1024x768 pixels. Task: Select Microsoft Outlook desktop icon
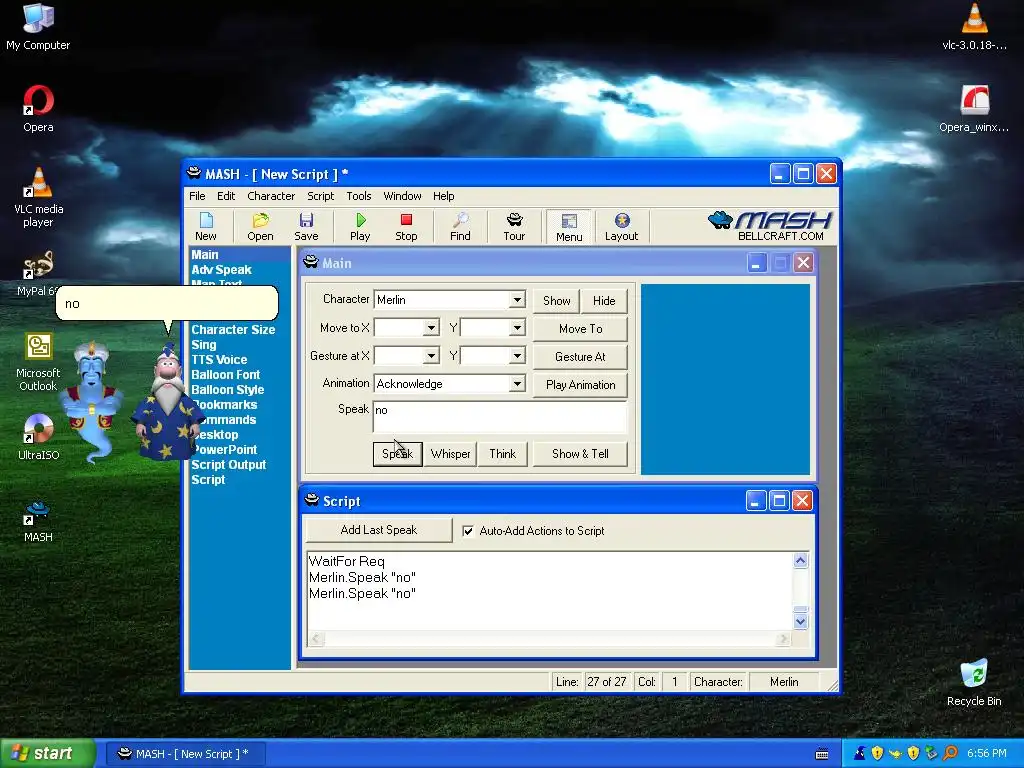tap(38, 362)
